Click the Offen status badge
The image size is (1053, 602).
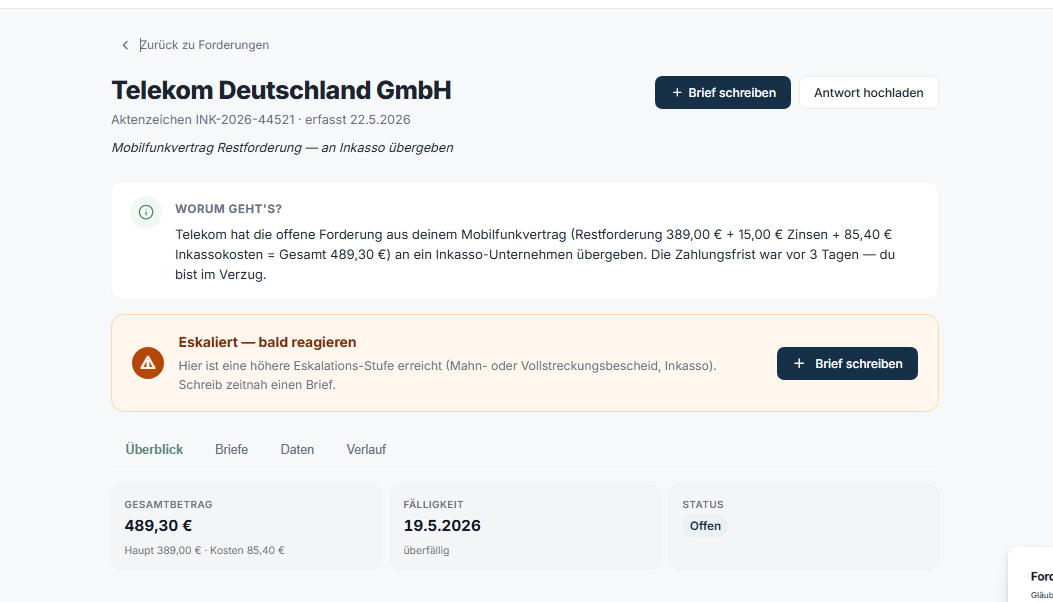pos(705,526)
